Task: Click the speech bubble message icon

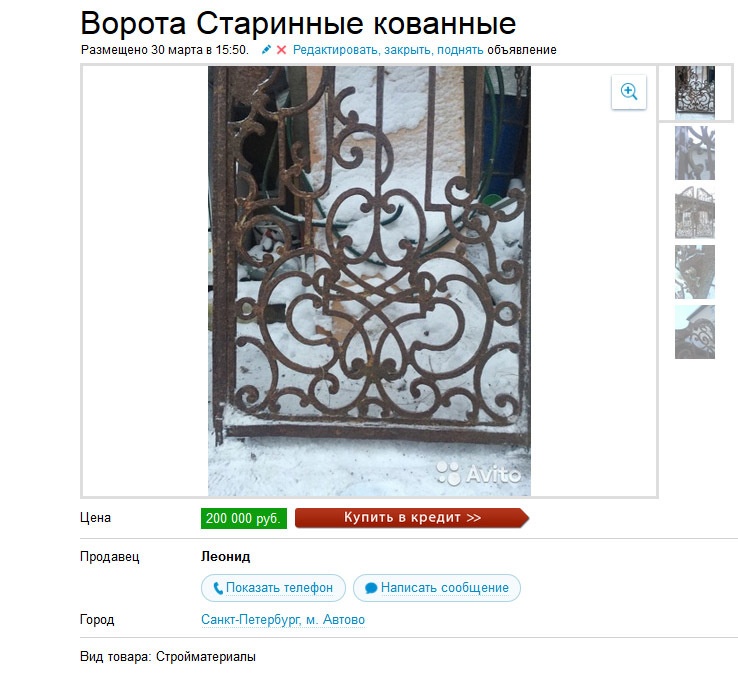Action: (371, 588)
